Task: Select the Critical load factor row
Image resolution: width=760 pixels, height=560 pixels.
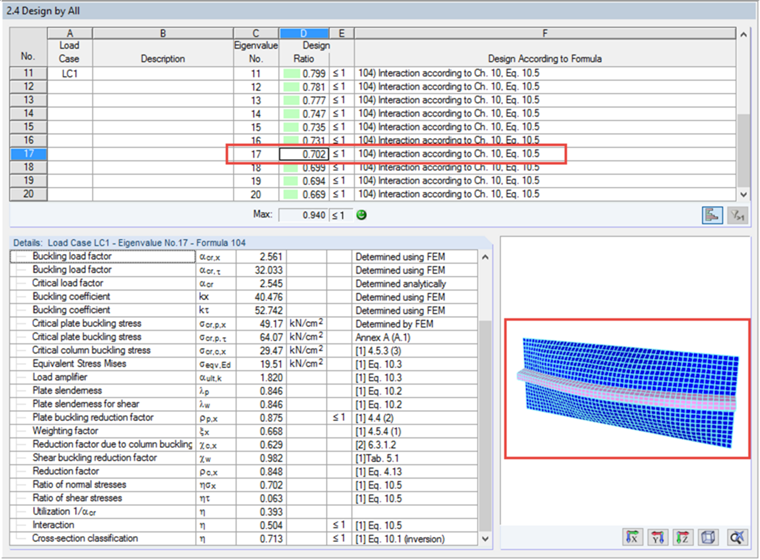Action: point(244,283)
